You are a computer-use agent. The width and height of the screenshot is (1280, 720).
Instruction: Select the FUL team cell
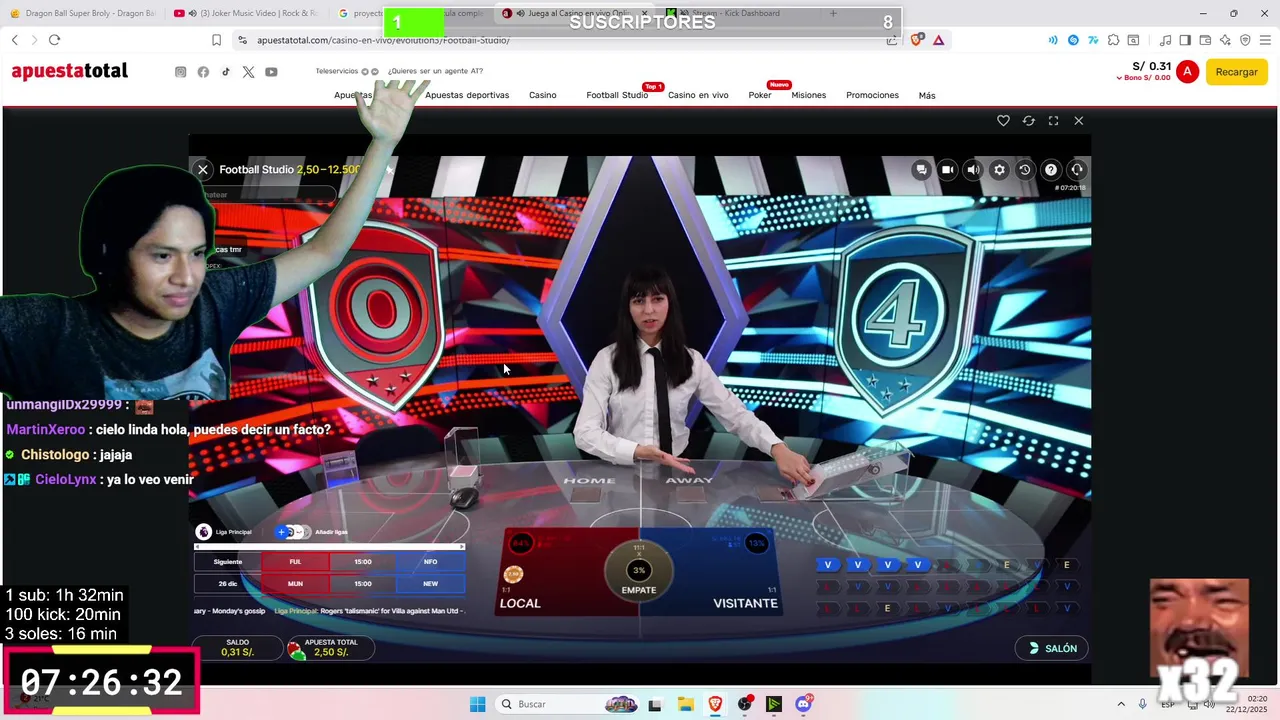295,562
